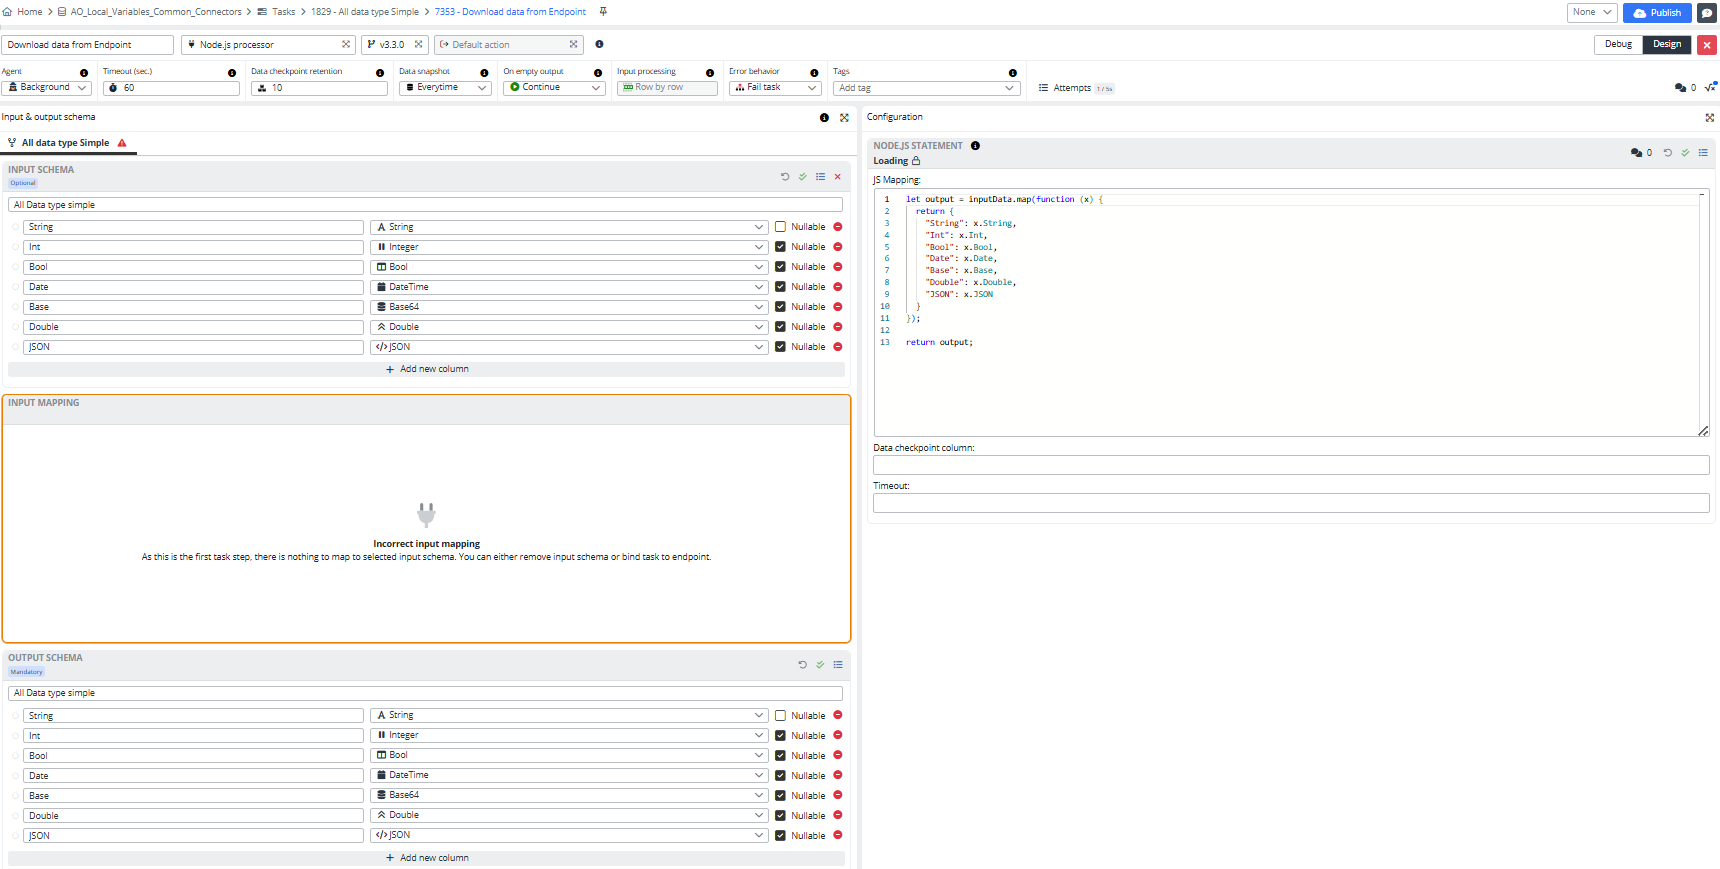Open the chat icon next to Publish

pyautogui.click(x=1707, y=13)
